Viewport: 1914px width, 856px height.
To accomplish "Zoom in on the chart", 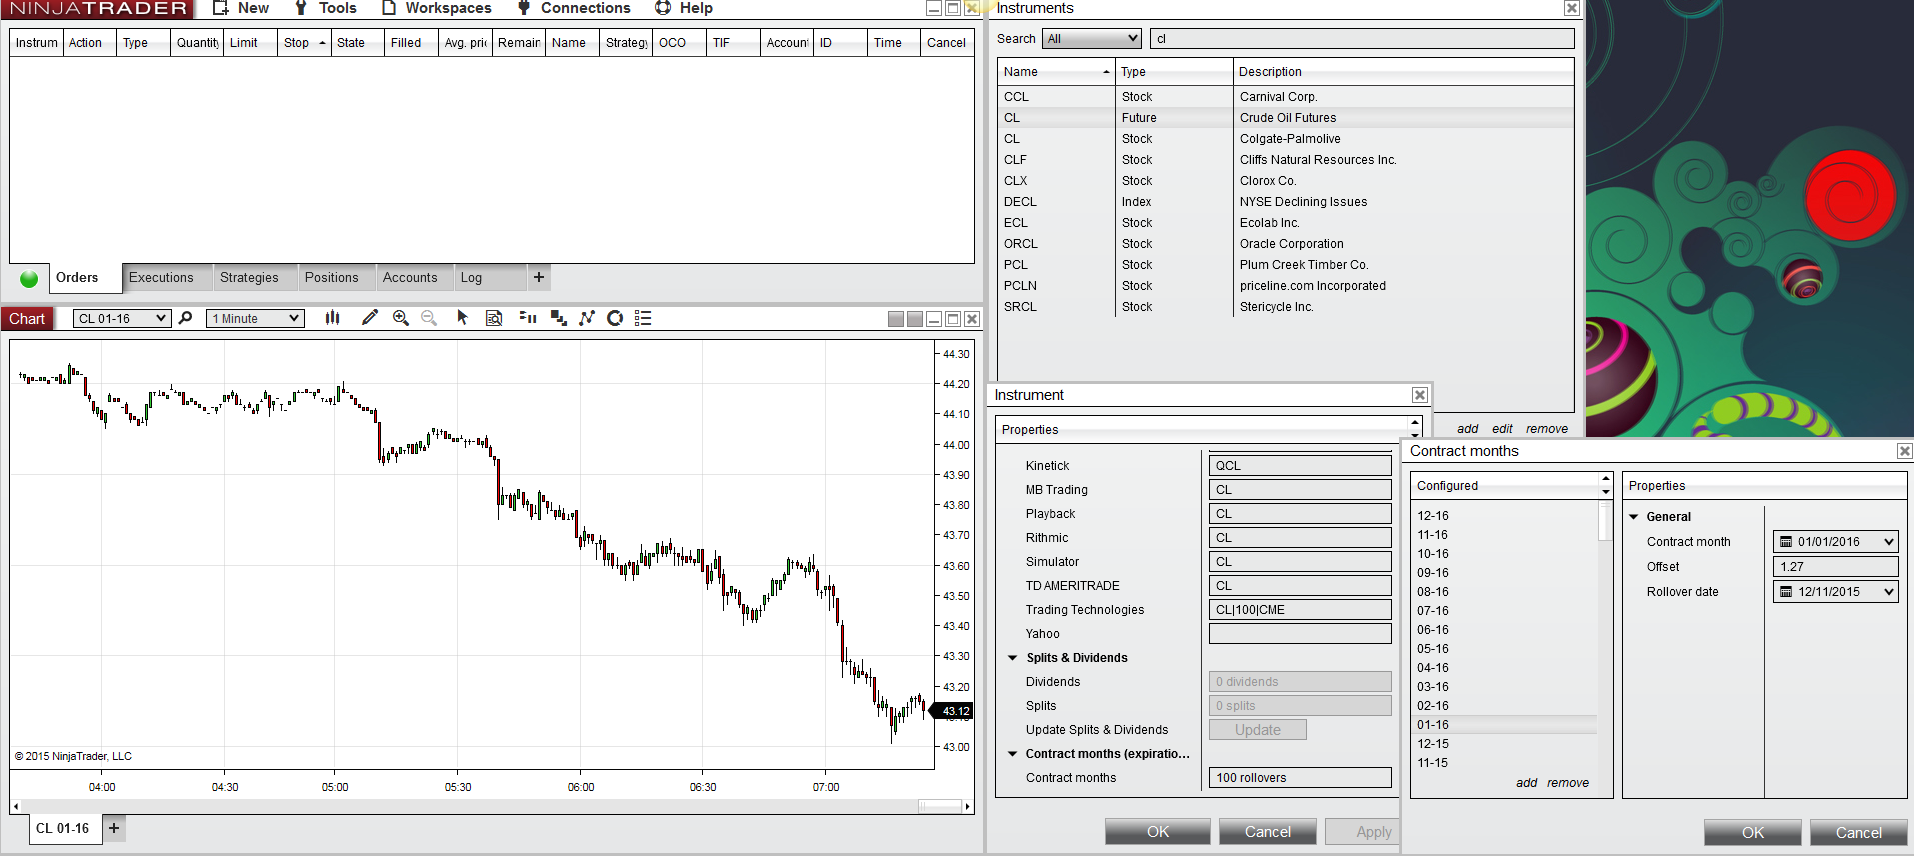I will click(401, 318).
